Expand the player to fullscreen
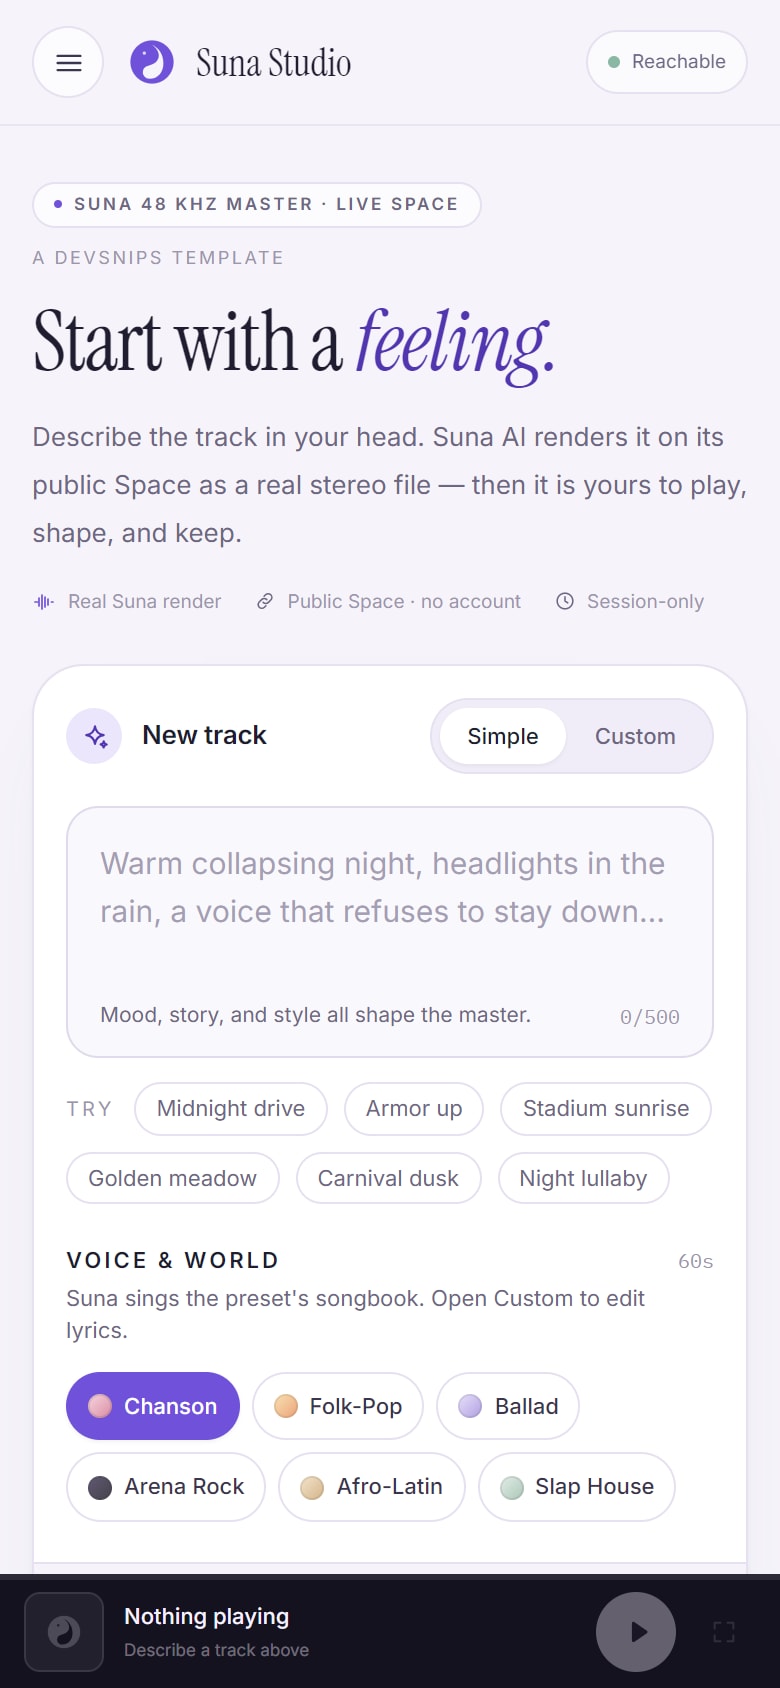780x1688 pixels. point(724,1632)
